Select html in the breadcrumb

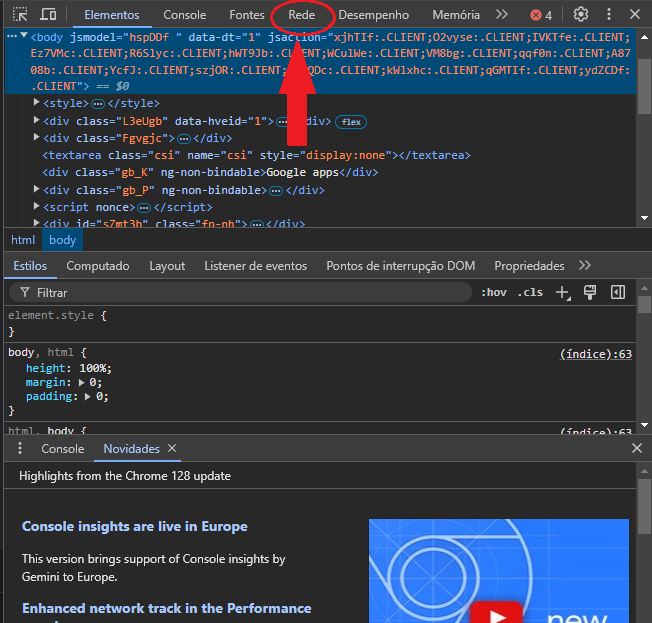tap(23, 240)
